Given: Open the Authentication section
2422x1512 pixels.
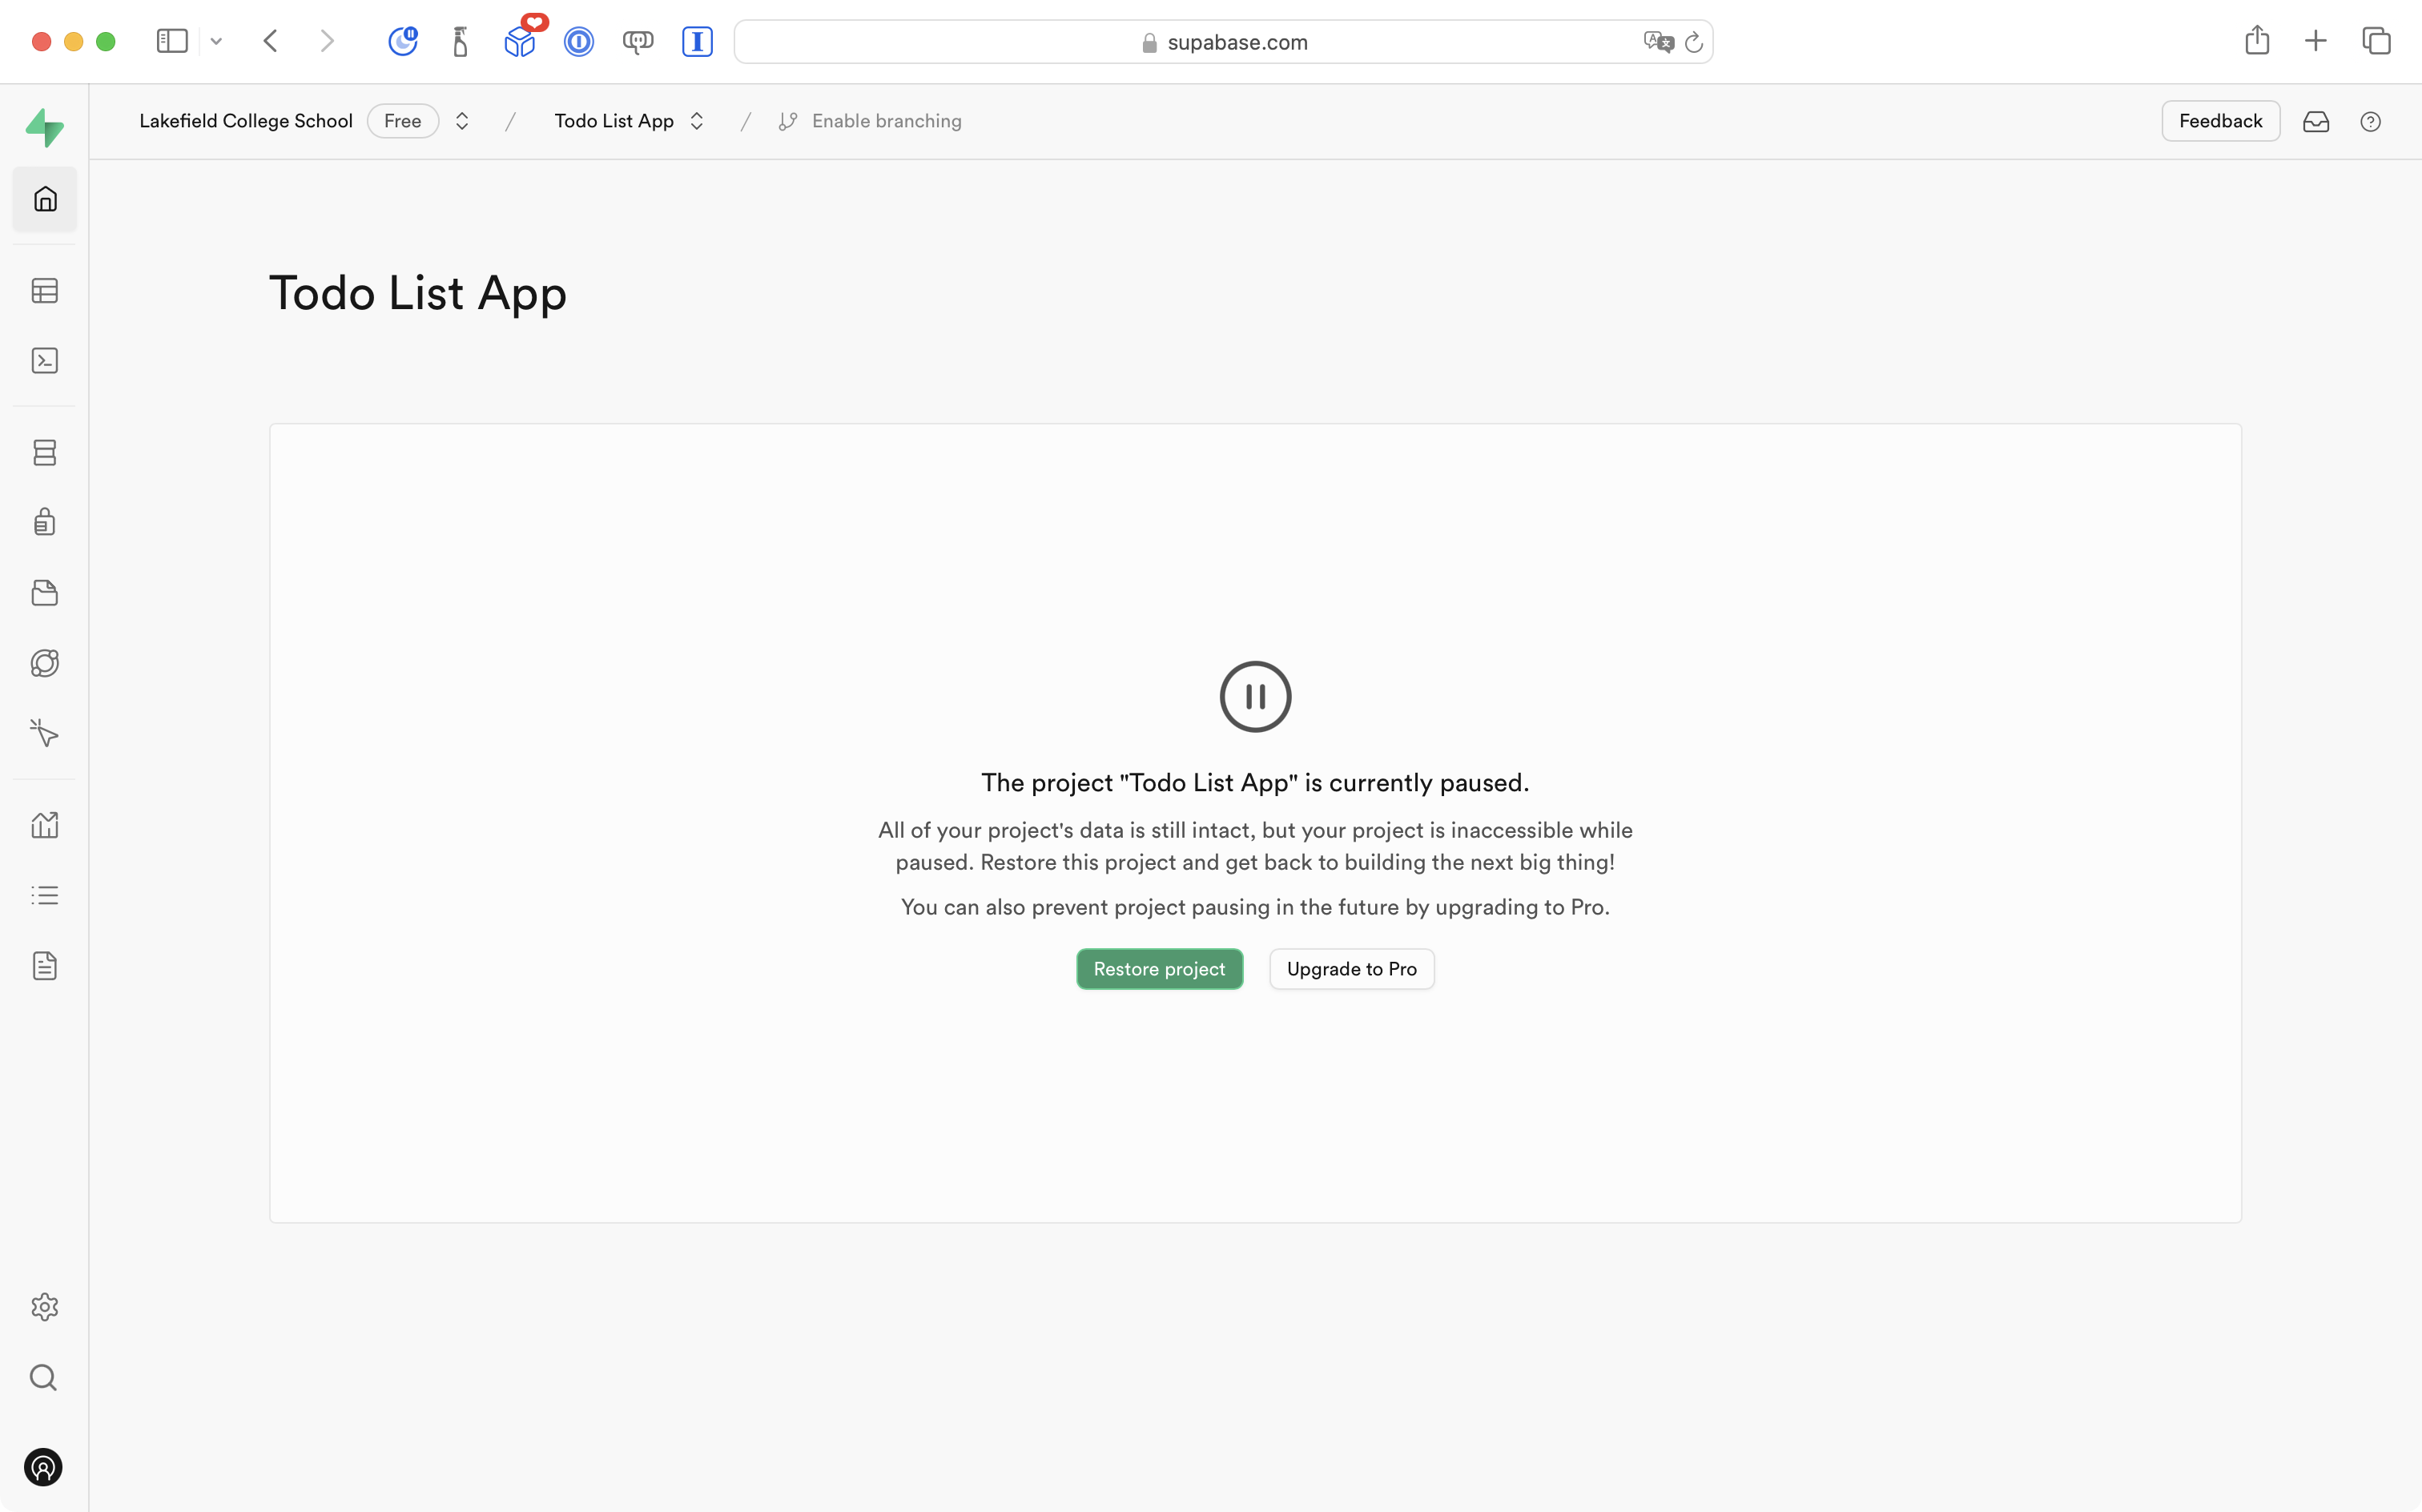Looking at the screenshot, I should tap(45, 521).
